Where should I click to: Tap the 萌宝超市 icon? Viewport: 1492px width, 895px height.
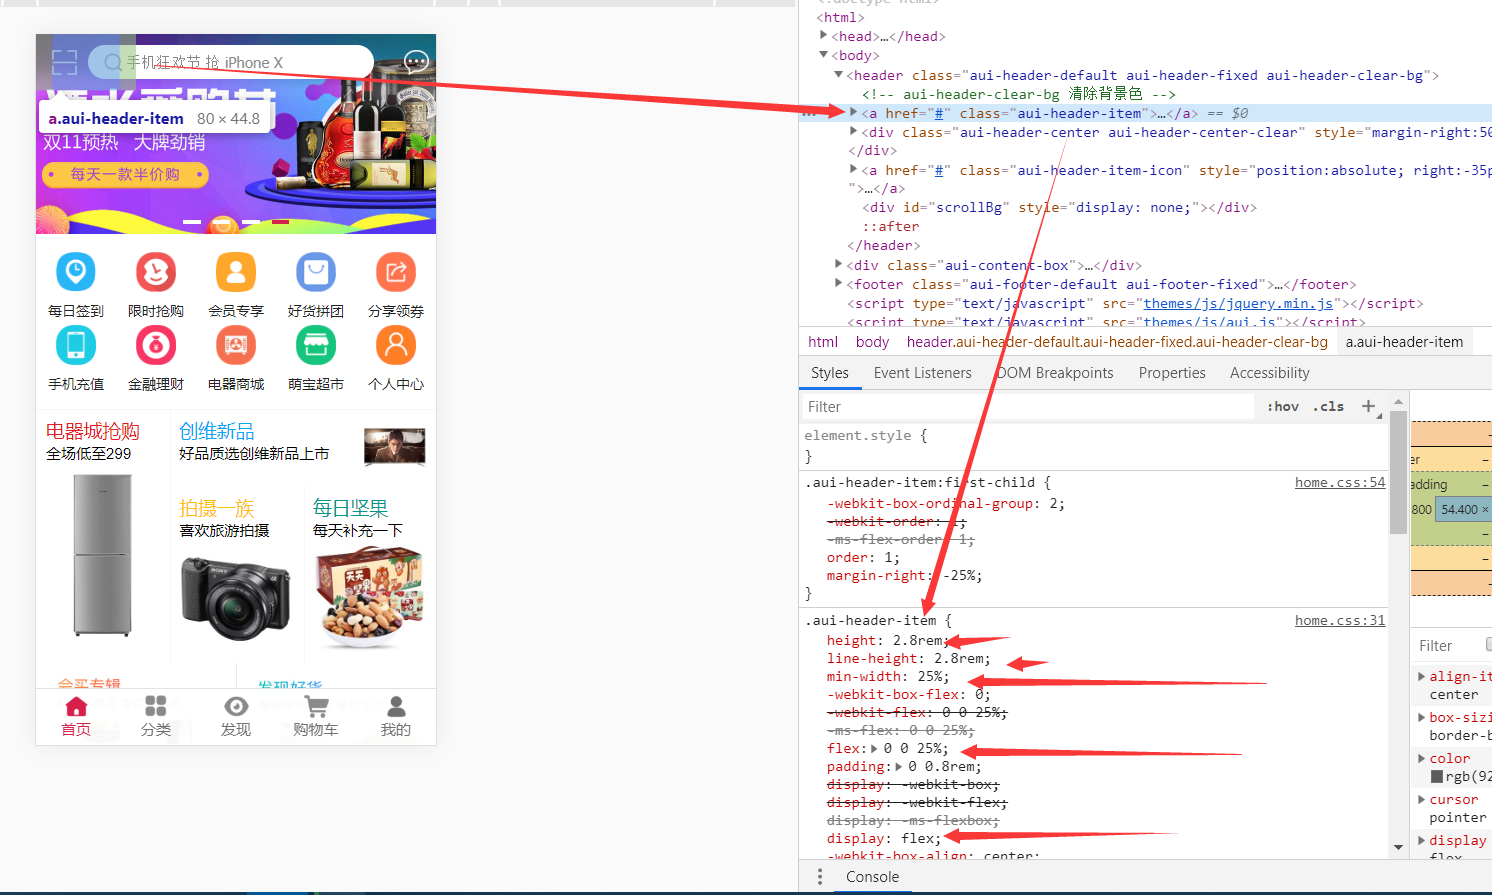[x=316, y=346]
